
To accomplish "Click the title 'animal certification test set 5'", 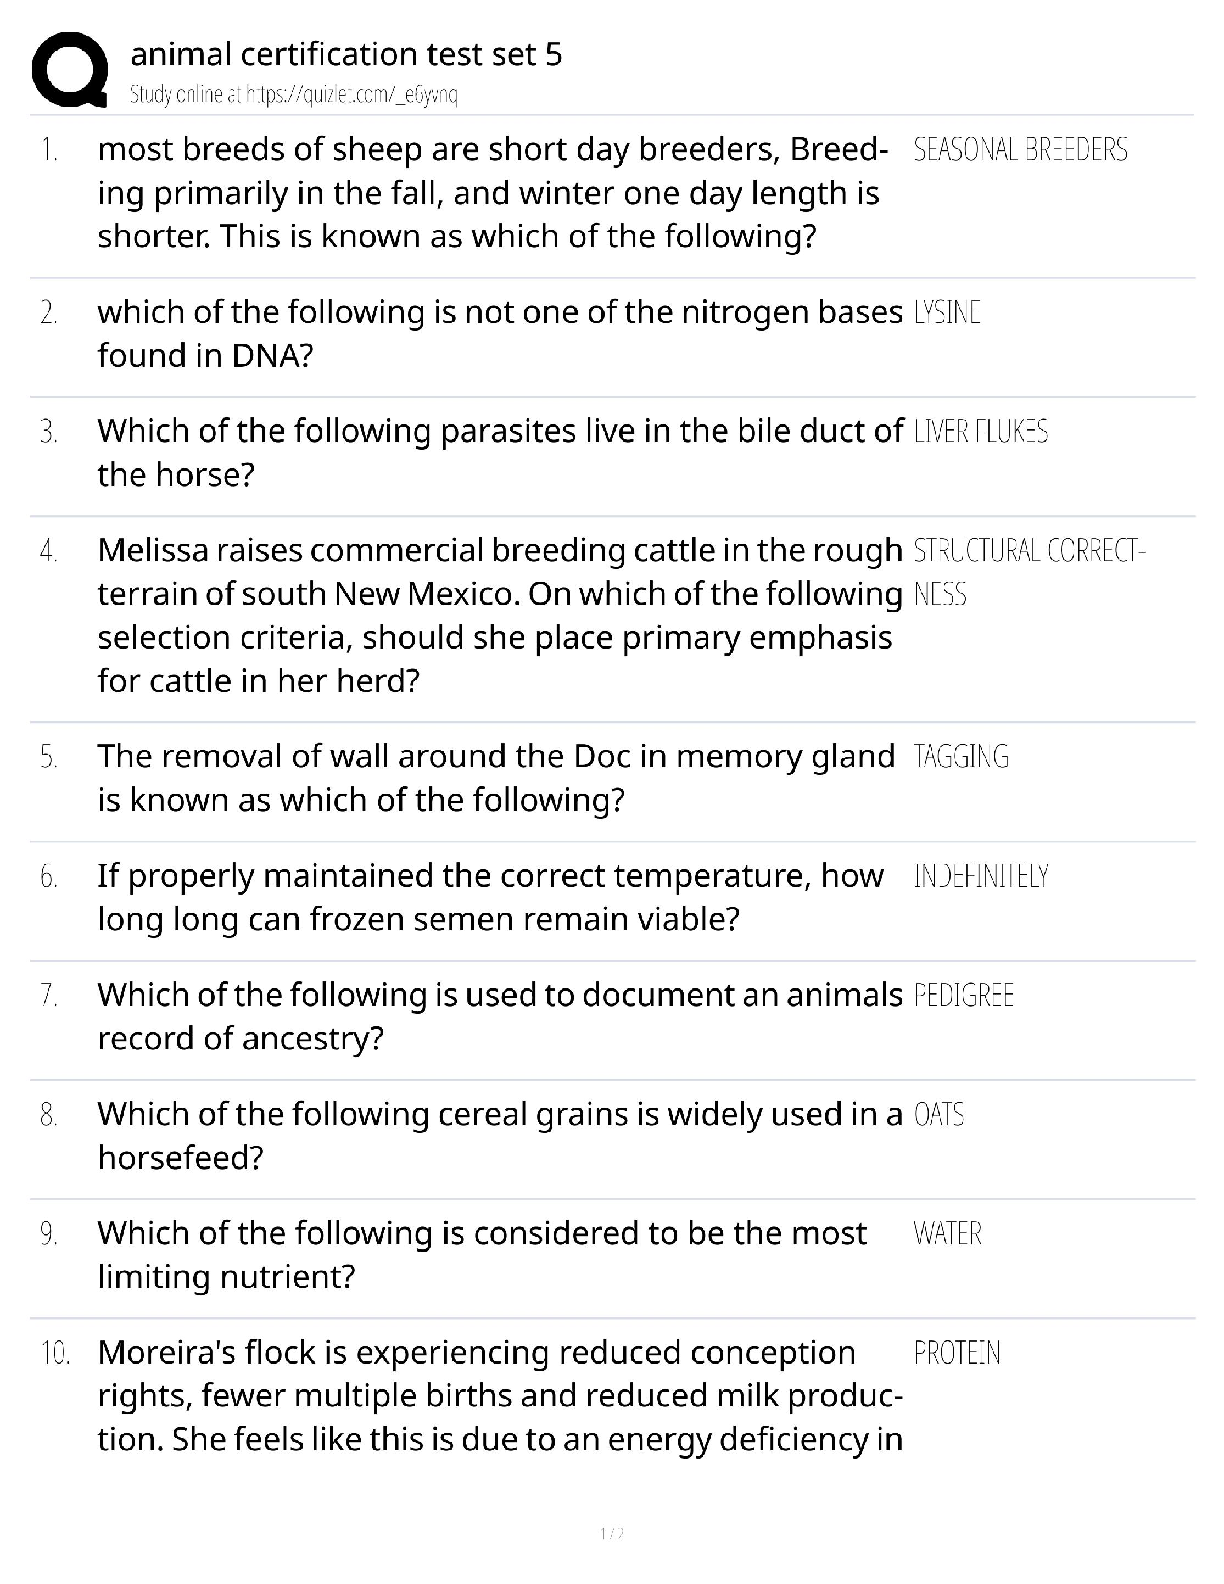I will (x=346, y=53).
